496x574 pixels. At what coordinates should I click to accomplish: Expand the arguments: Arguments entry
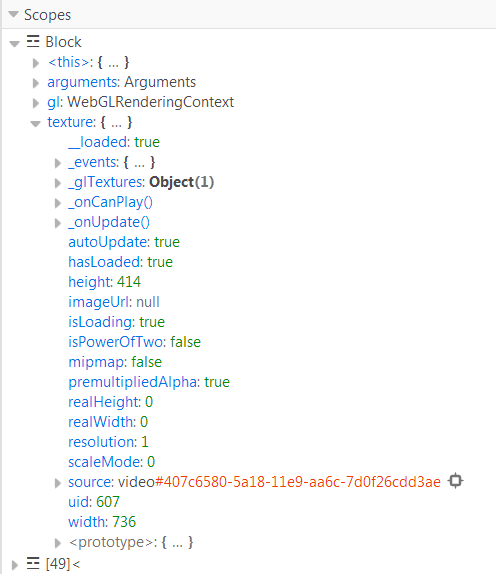tap(36, 83)
